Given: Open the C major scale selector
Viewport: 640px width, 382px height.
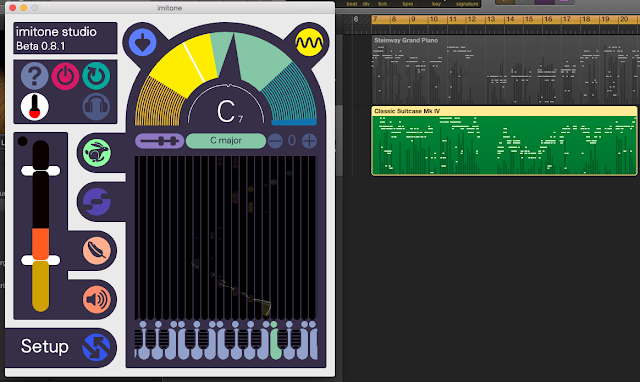Looking at the screenshot, I should 226,141.
